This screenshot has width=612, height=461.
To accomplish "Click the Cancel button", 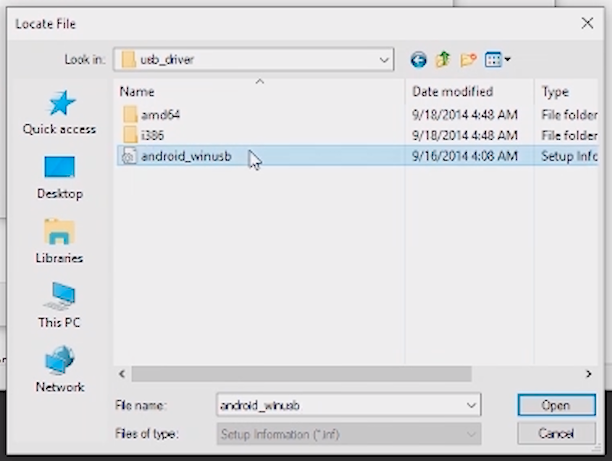I will (x=555, y=434).
